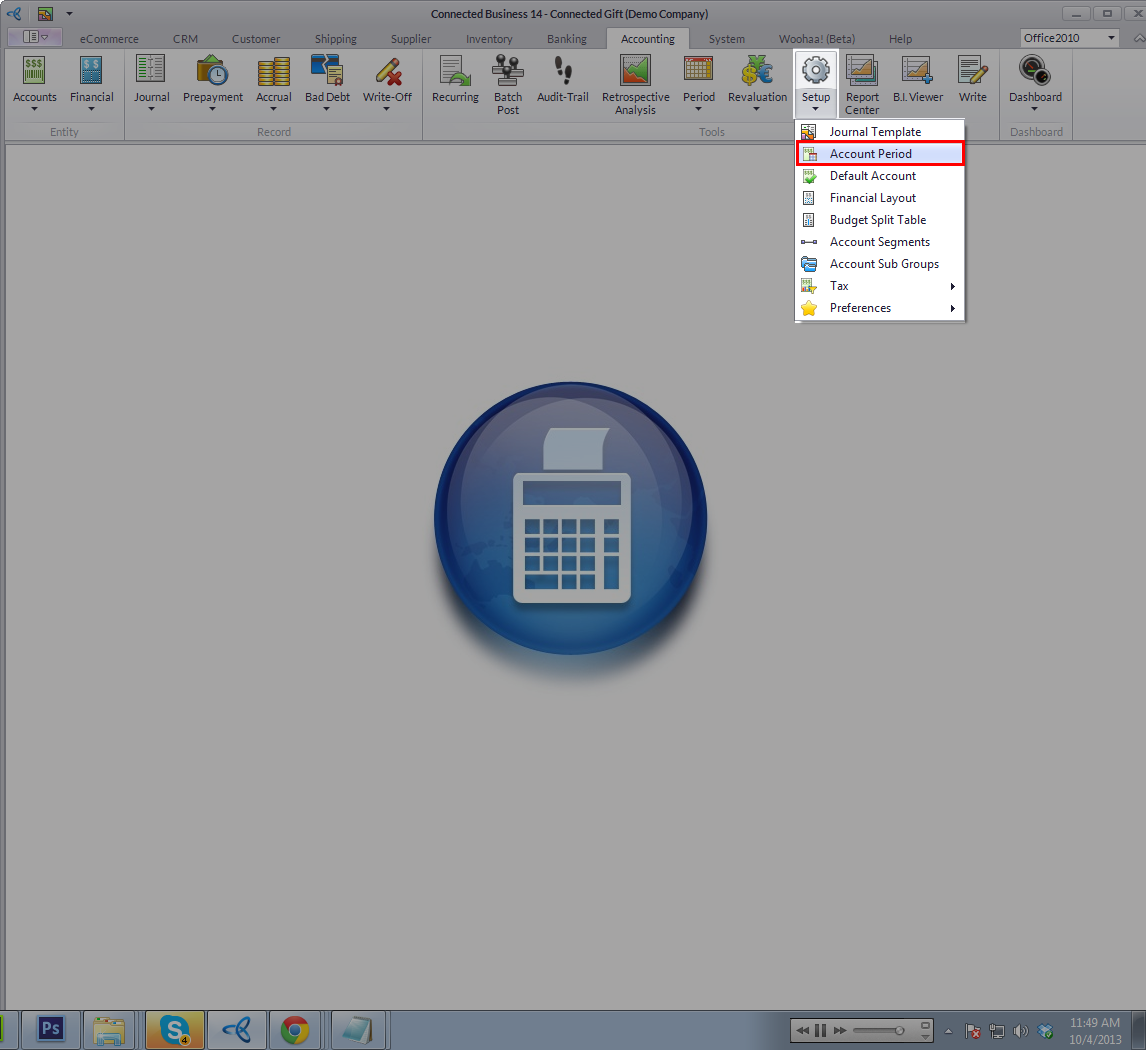Click the Batch Post icon
The image size is (1146, 1050).
[508, 84]
